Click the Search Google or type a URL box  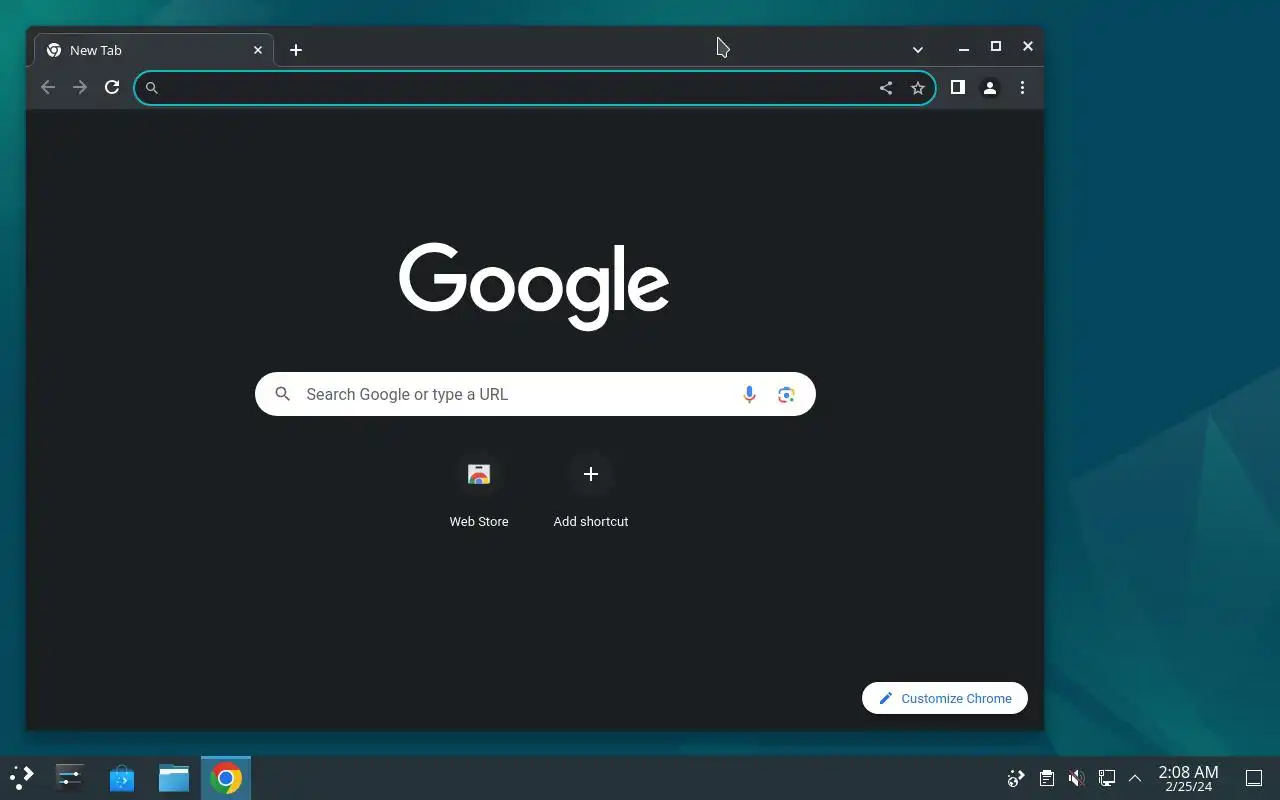(535, 394)
